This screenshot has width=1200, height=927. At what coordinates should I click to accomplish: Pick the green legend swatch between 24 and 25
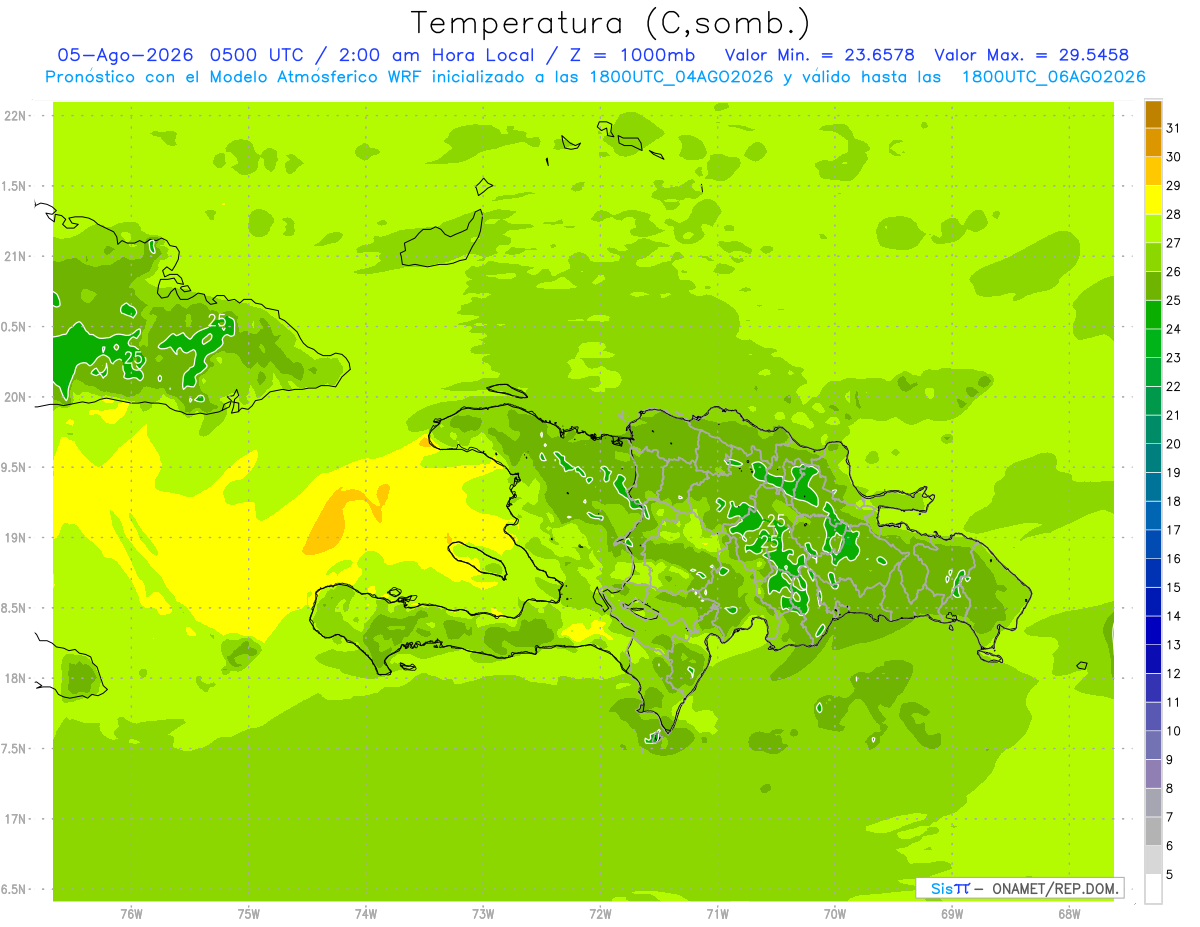coord(1153,315)
